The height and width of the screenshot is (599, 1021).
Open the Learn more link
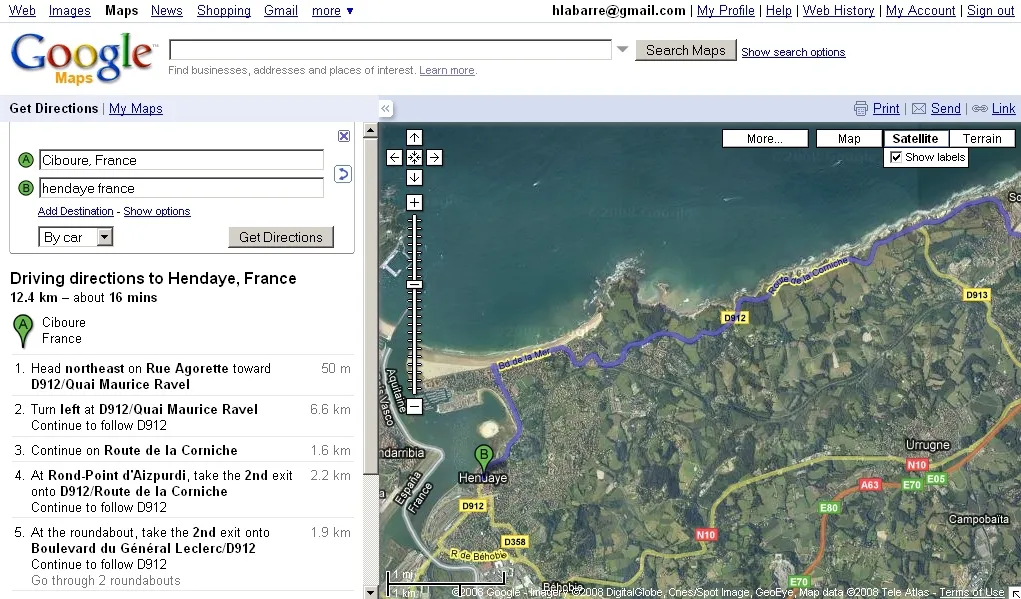pos(447,70)
